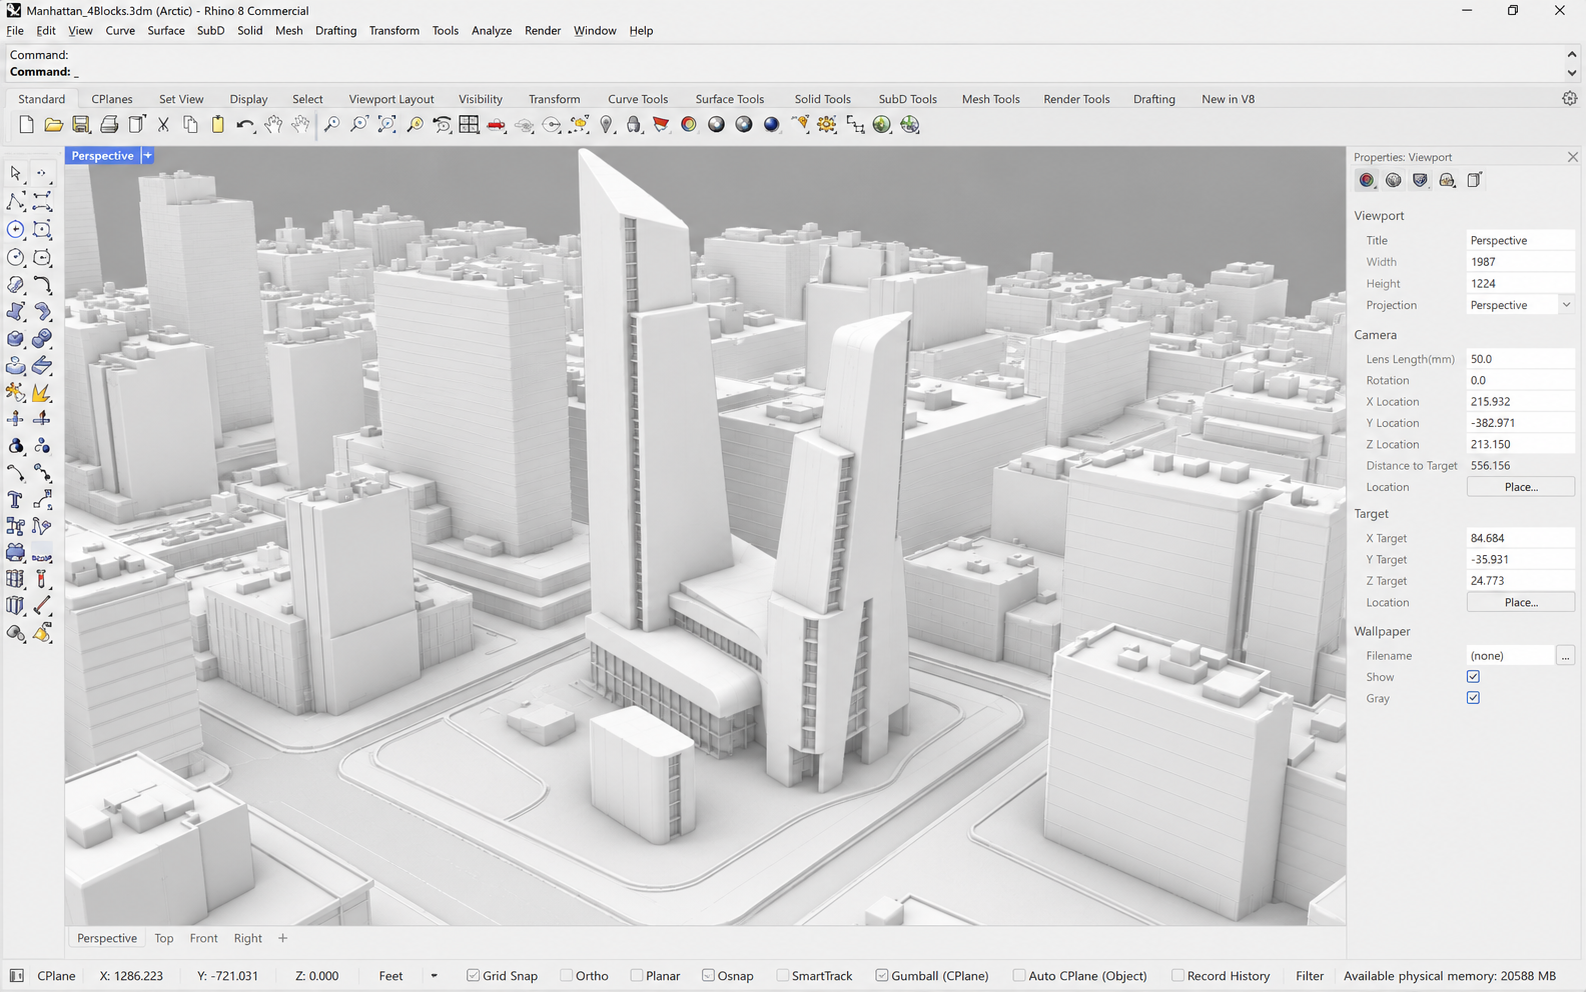Open the toolbar settings gear at right

[x=1569, y=99]
